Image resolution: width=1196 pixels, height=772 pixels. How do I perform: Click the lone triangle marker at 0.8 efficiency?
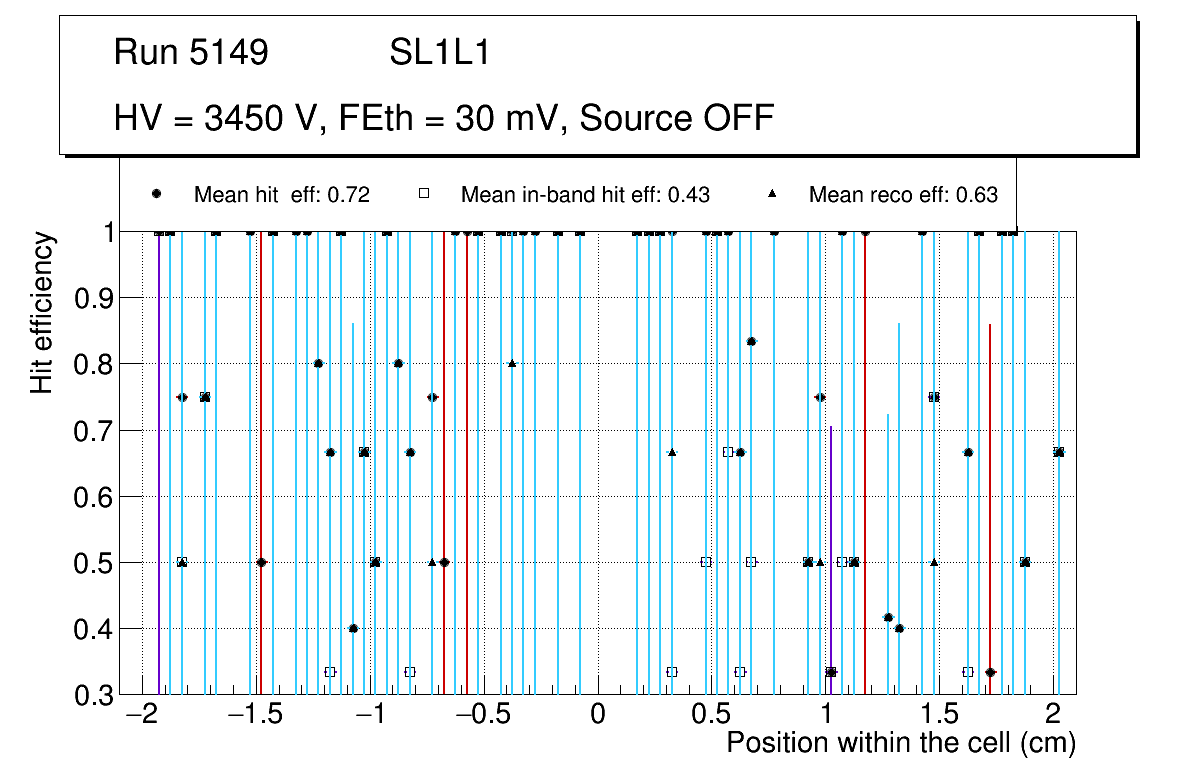(512, 363)
